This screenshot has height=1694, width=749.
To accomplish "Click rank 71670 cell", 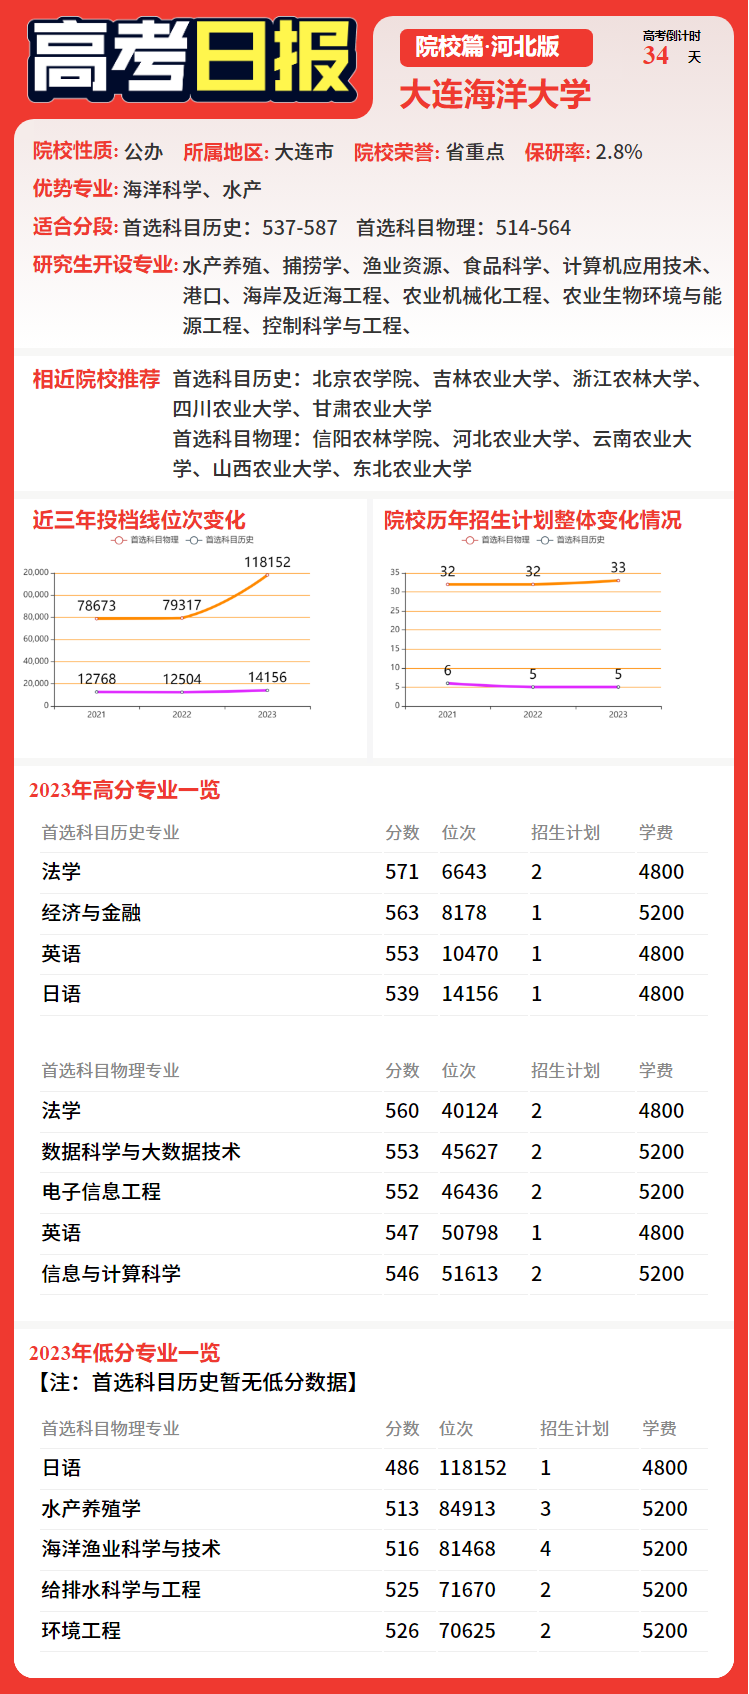I will [x=467, y=1590].
